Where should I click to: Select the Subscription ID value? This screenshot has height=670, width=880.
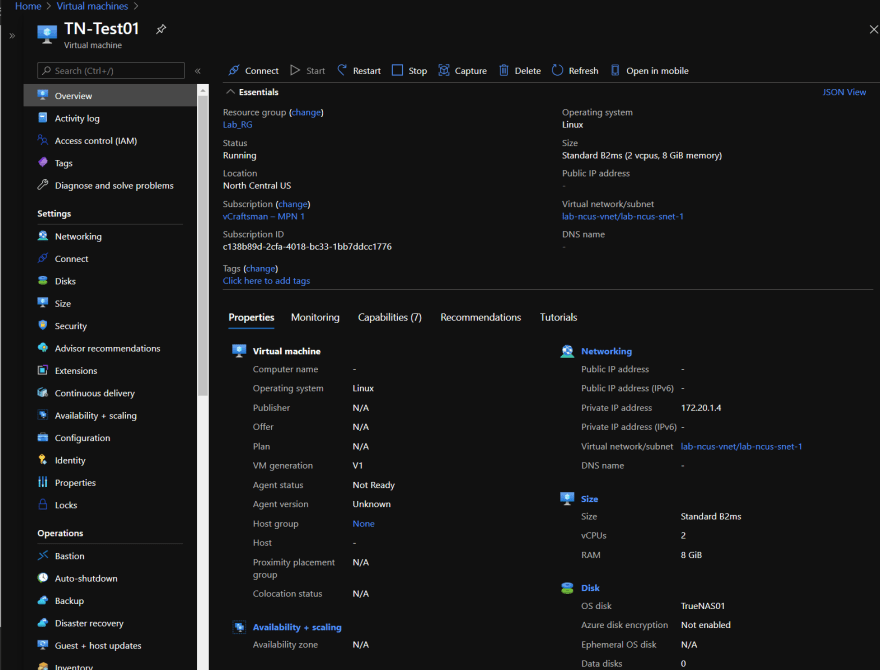pyautogui.click(x=307, y=247)
